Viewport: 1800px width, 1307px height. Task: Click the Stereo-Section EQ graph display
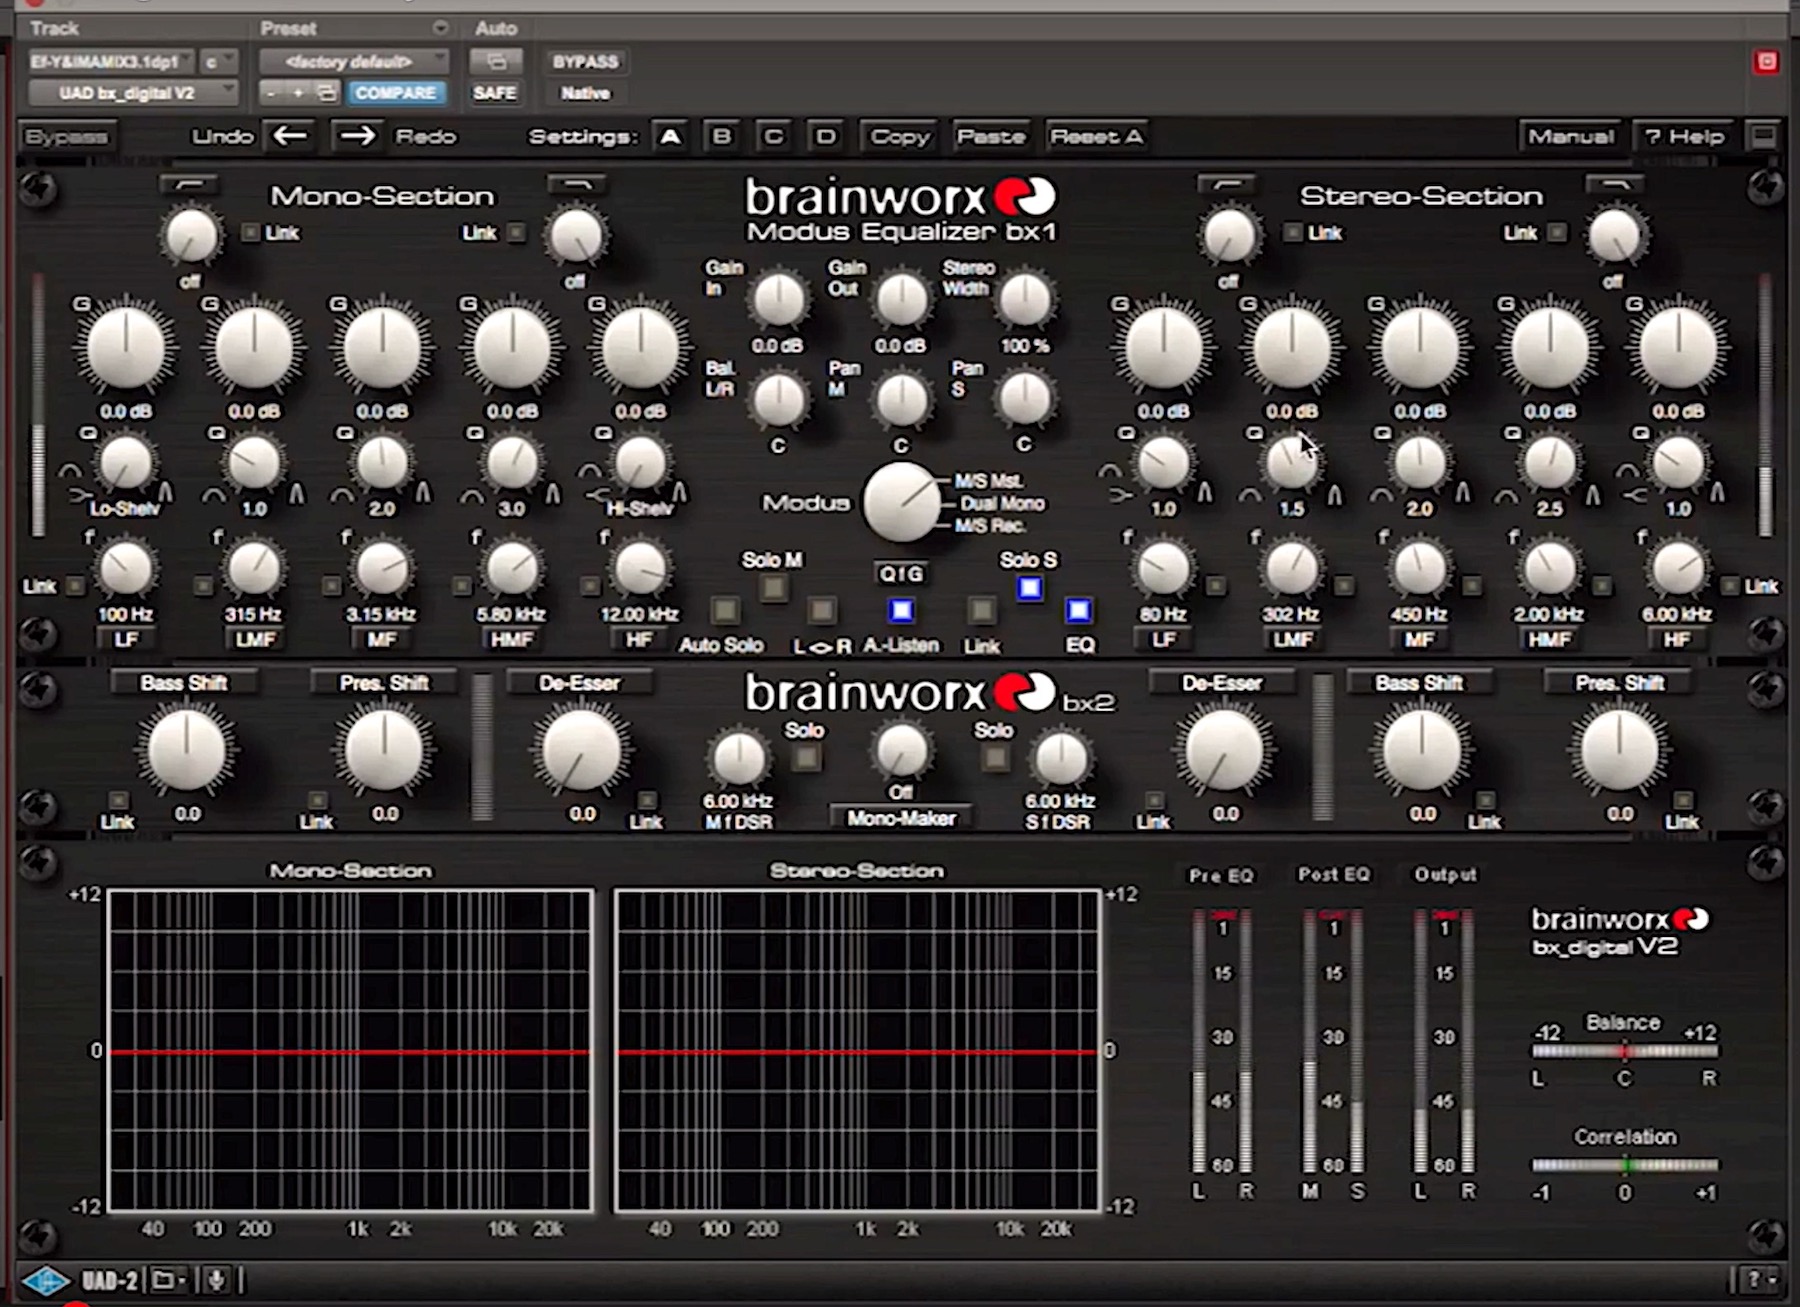(858, 1051)
